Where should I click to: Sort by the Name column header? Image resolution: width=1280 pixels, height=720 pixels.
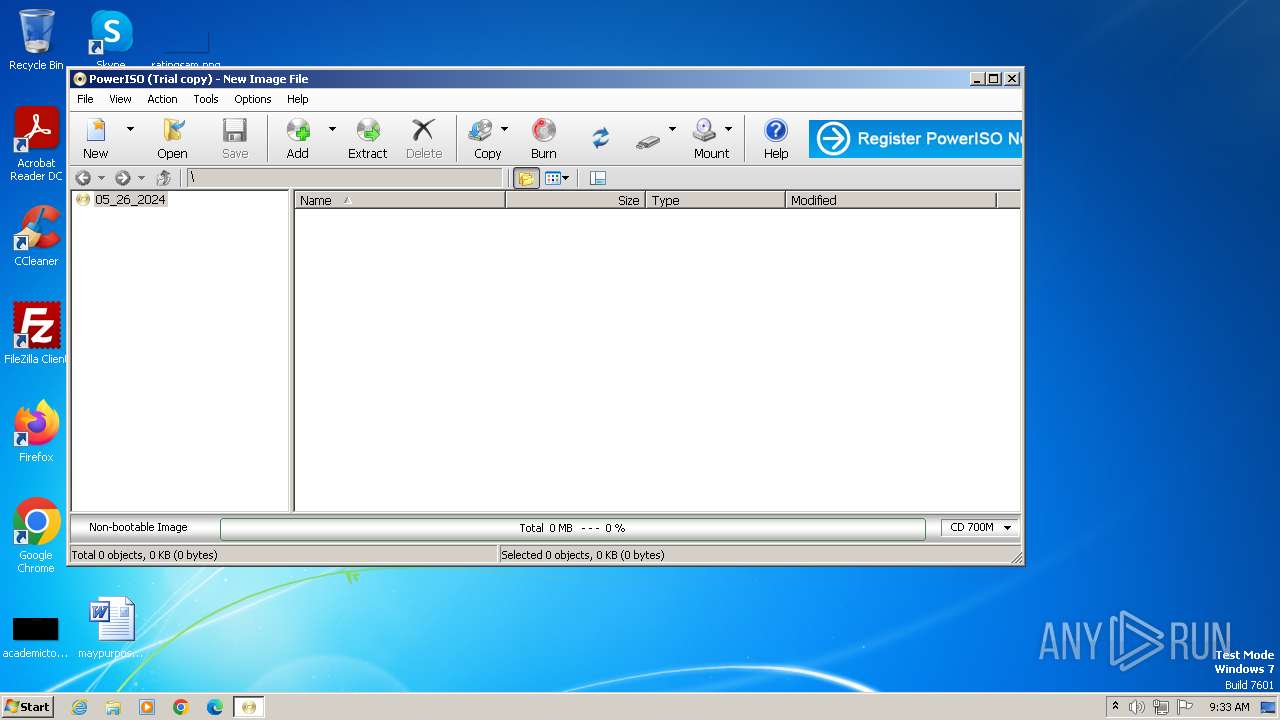click(400, 200)
